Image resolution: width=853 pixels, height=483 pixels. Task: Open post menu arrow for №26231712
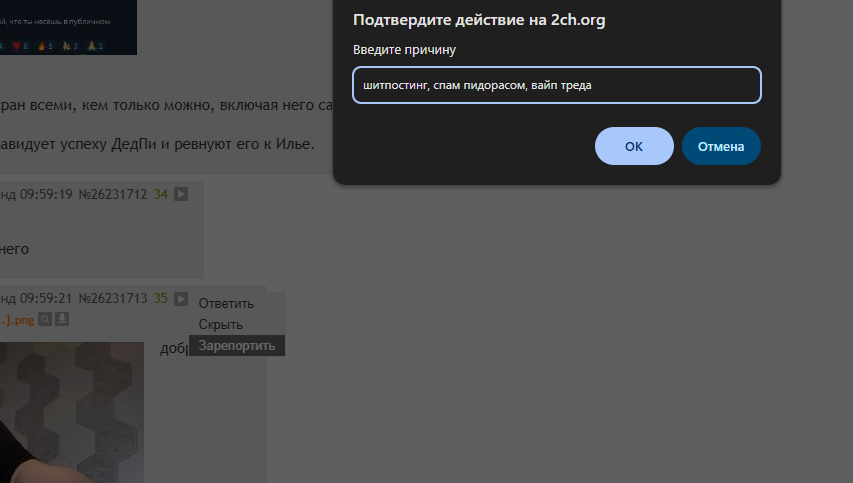click(181, 194)
